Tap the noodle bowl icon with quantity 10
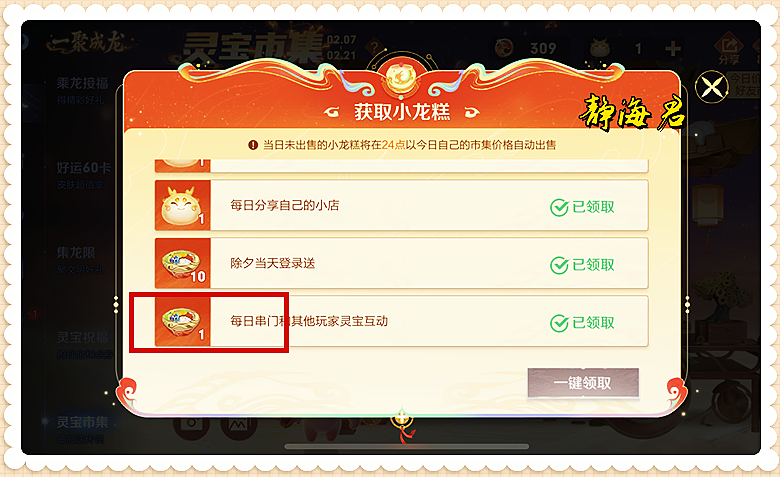The height and width of the screenshot is (477, 780). click(183, 263)
